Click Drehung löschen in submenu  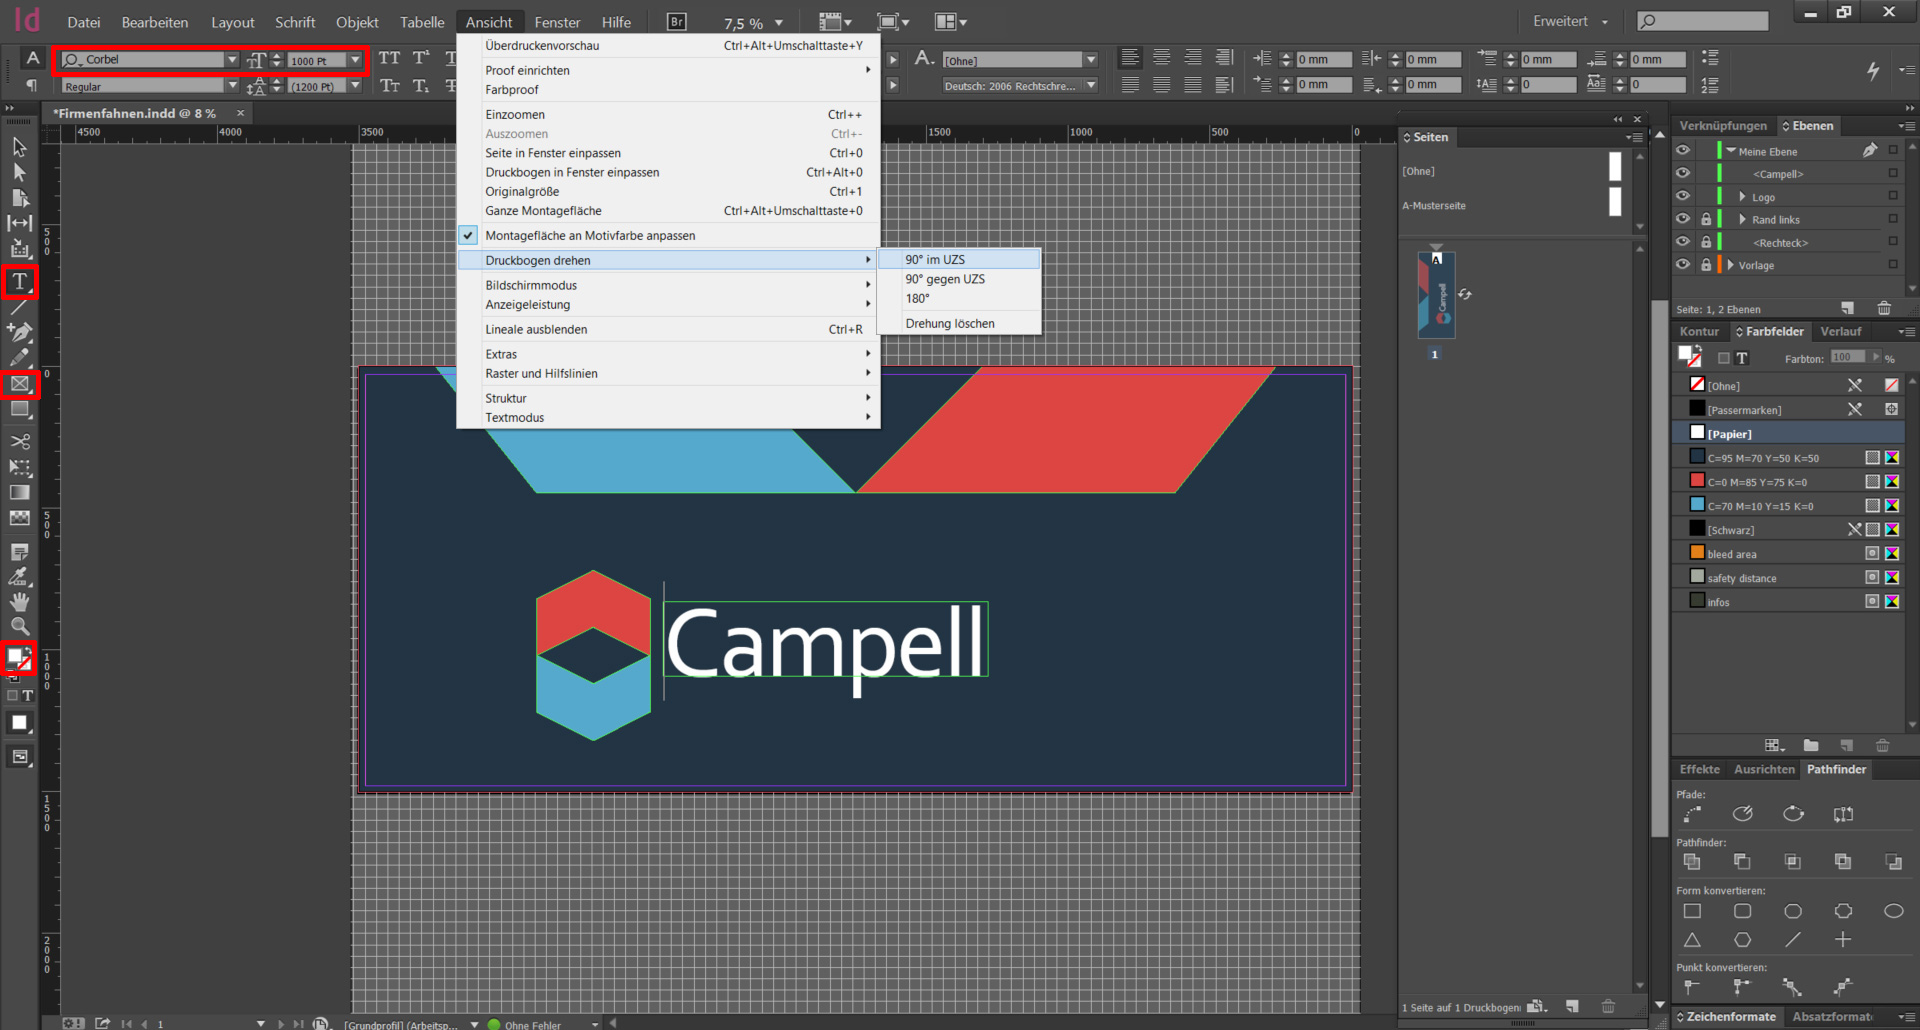tap(949, 324)
